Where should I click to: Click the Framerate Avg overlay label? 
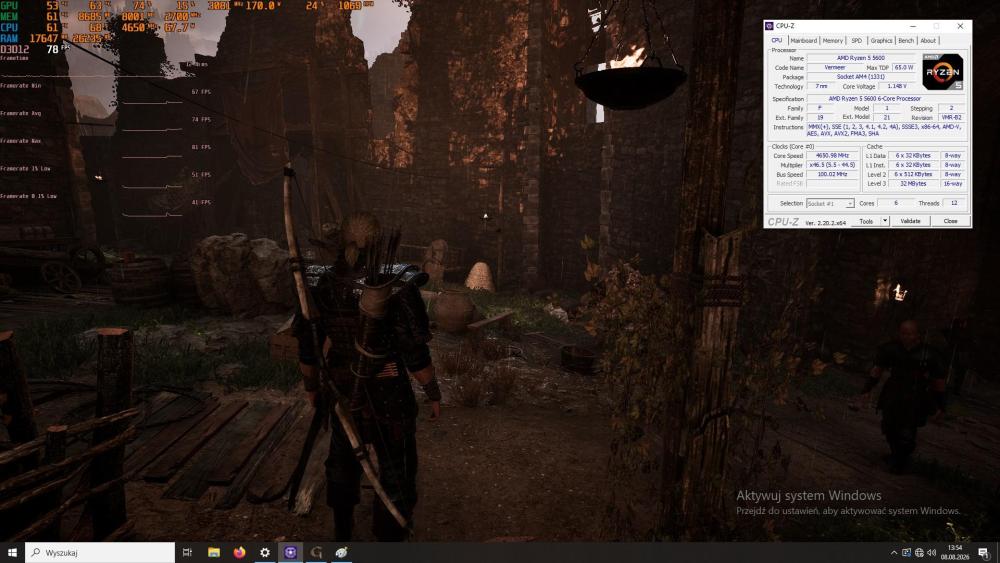tap(20, 113)
